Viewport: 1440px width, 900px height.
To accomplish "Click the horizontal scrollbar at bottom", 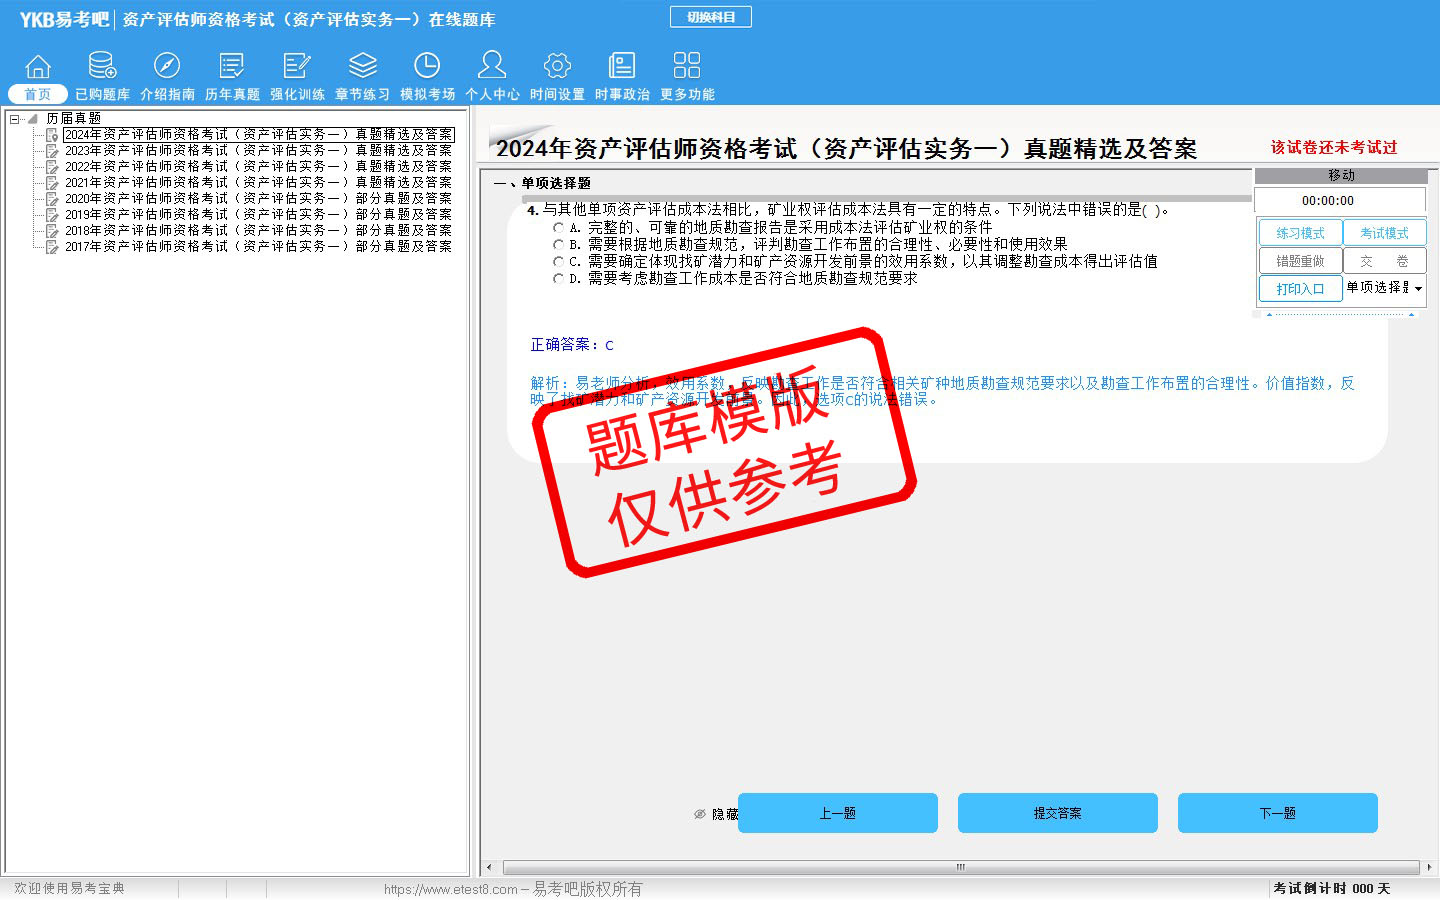I will point(960,867).
